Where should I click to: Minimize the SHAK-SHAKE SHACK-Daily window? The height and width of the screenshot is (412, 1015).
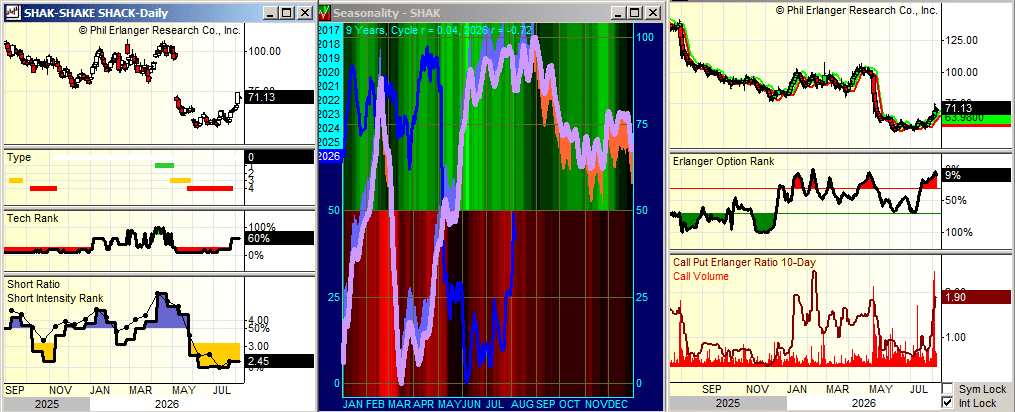coord(273,12)
